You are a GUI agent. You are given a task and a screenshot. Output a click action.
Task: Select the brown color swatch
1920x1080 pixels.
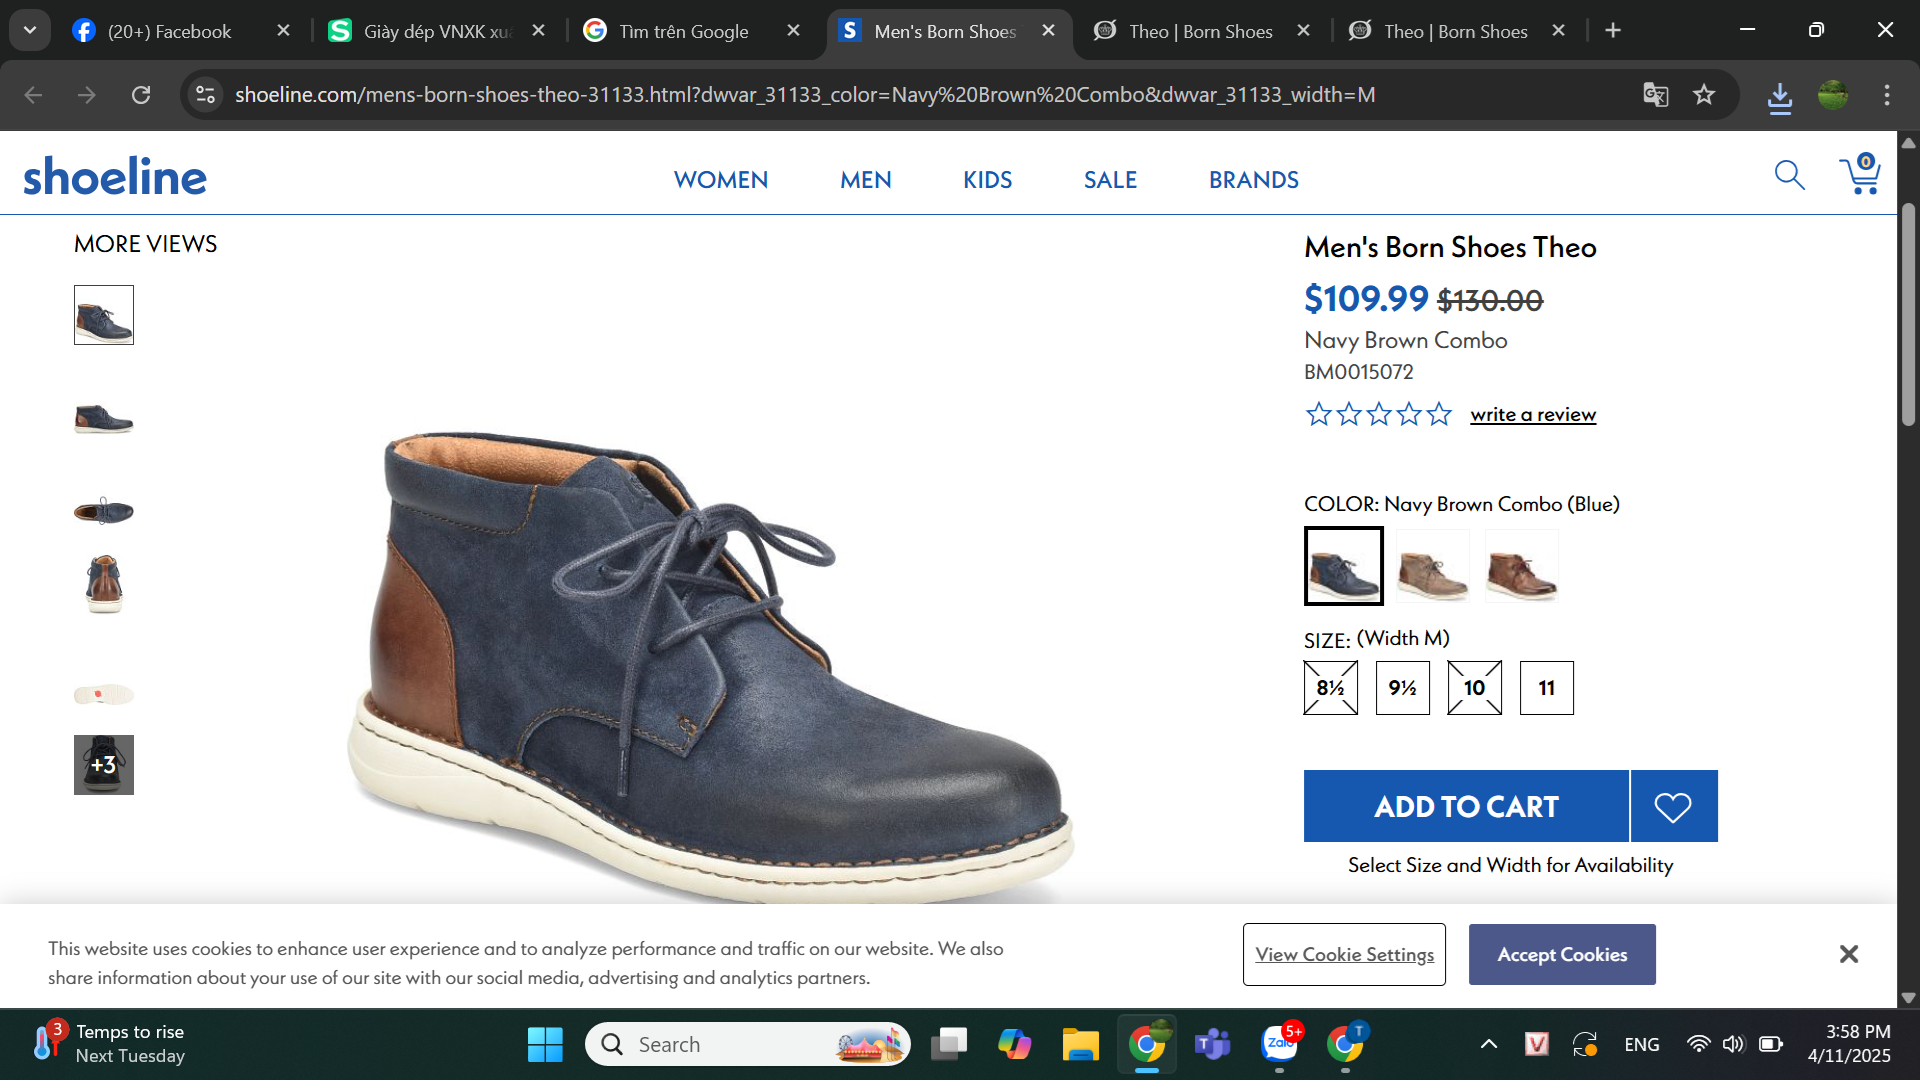coord(1522,566)
